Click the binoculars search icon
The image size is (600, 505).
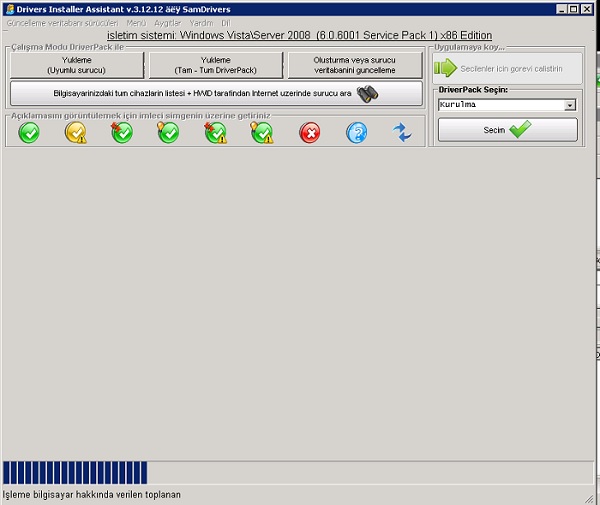point(367,93)
